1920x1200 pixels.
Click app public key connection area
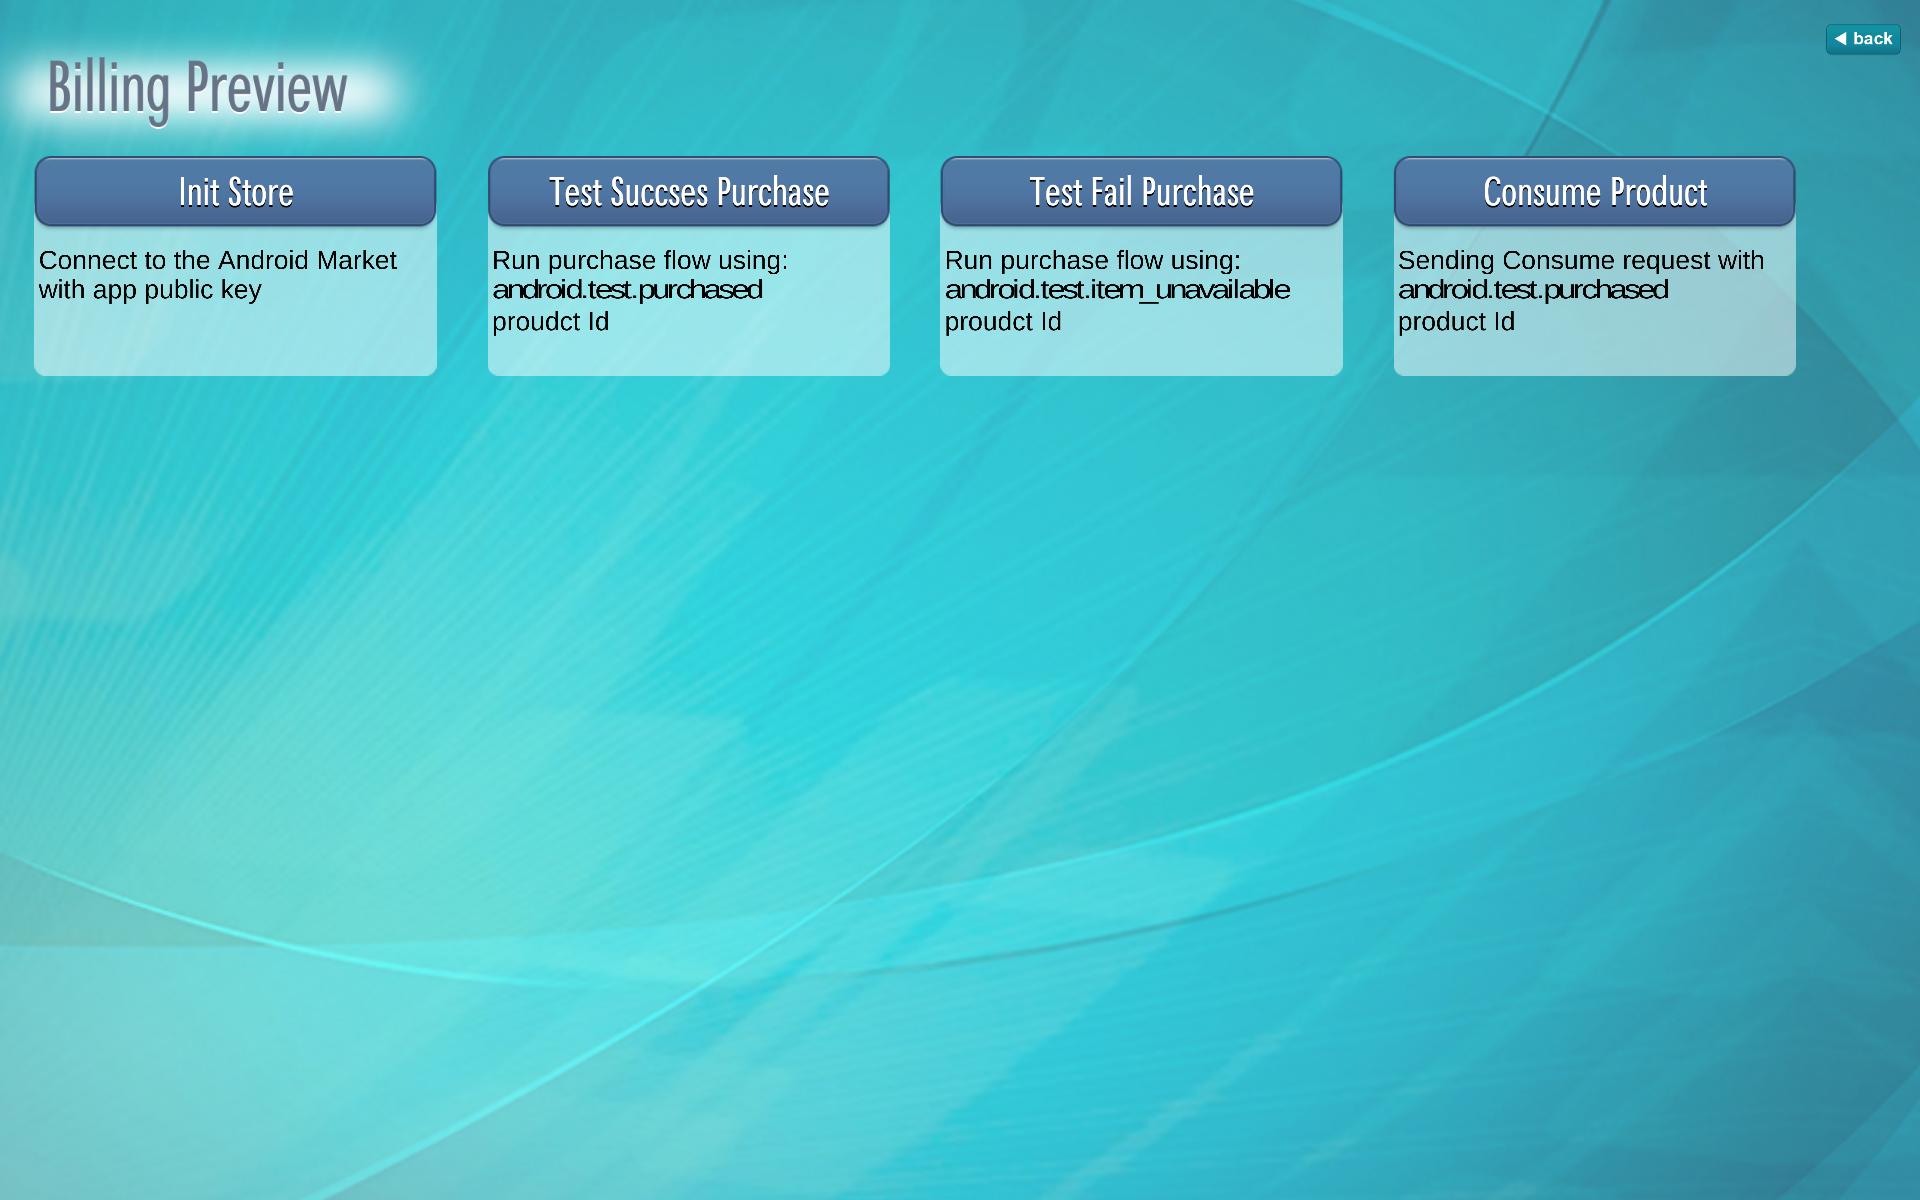tap(235, 265)
